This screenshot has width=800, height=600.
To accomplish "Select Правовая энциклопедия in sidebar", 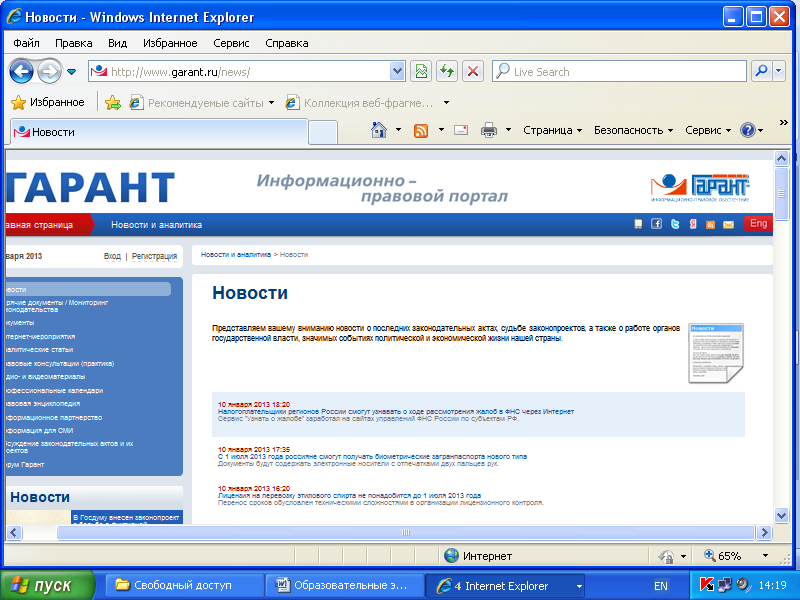I will click(x=43, y=404).
